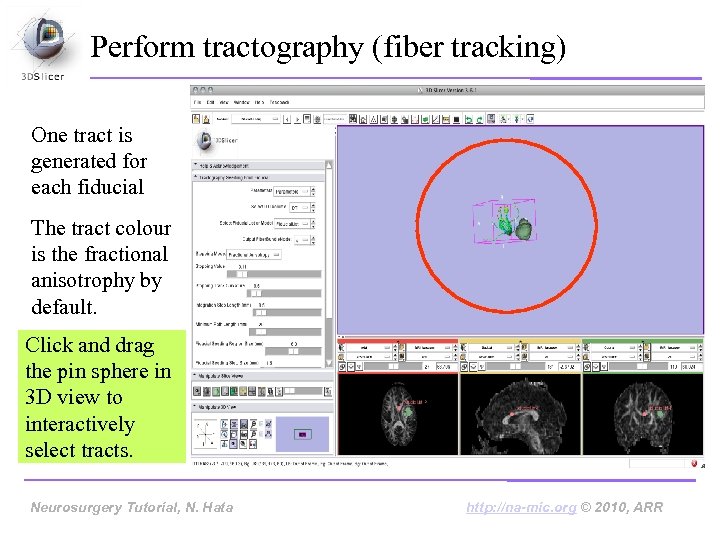Click the sagittal brain slice image

tap(520, 414)
